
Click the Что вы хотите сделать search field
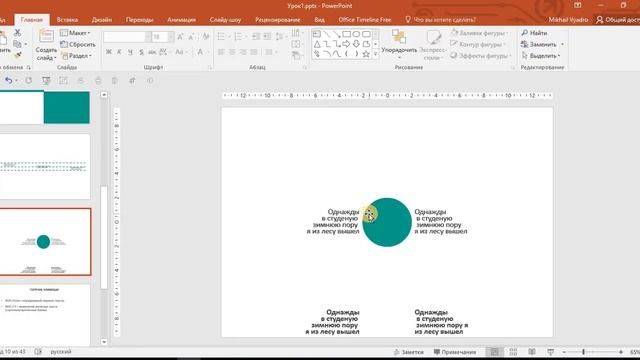[x=440, y=20]
